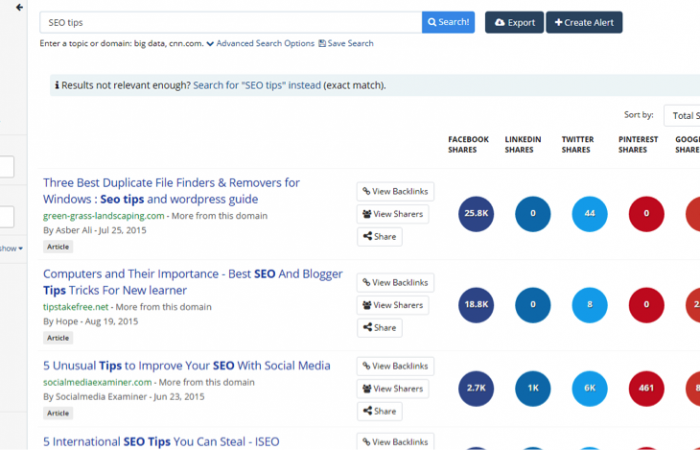Open 5 International SEO Tips article
The width and height of the screenshot is (700, 450).
(161, 442)
